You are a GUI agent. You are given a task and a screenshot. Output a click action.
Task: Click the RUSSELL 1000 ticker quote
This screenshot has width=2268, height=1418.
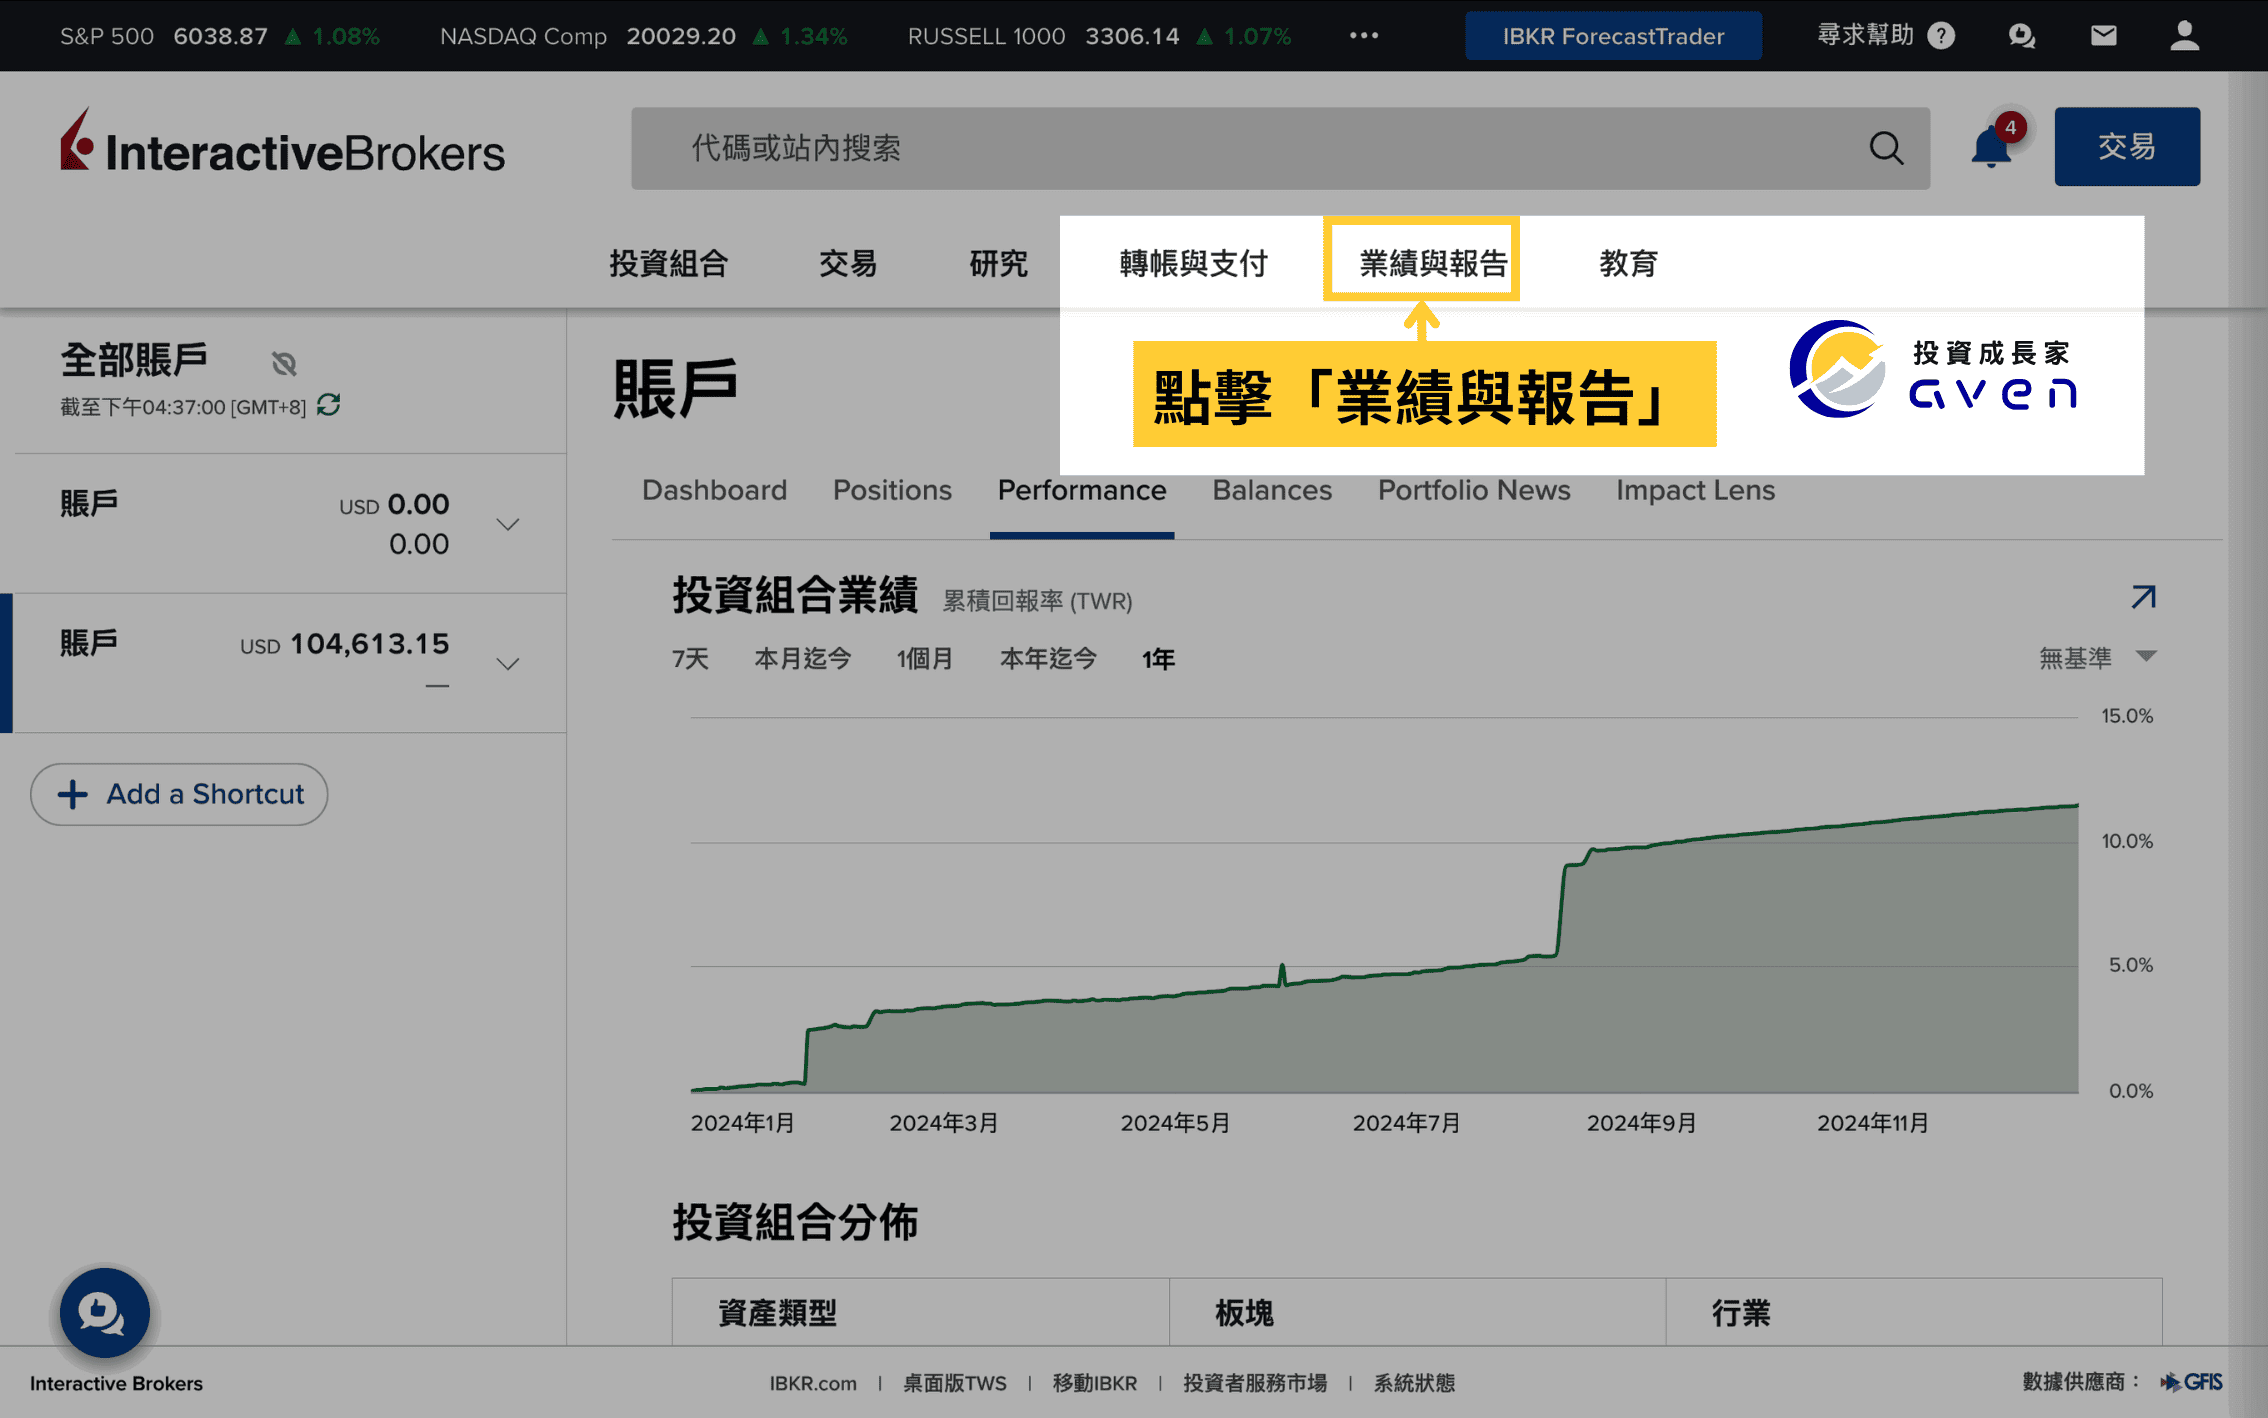[x=1099, y=36]
